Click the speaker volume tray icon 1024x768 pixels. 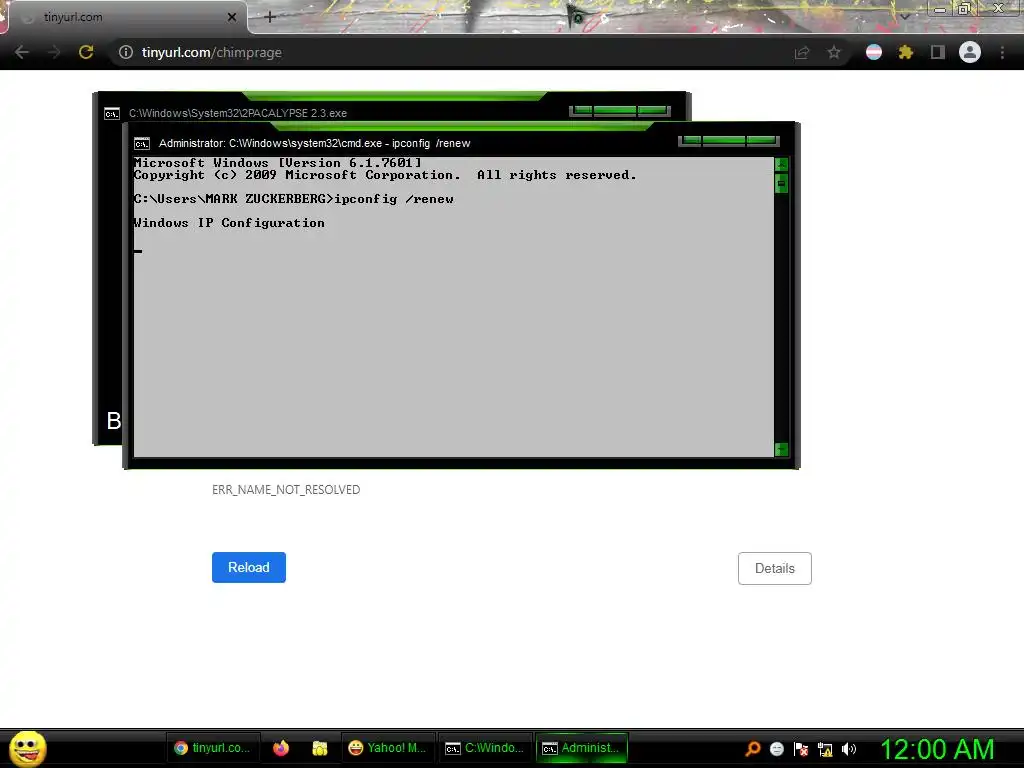848,749
